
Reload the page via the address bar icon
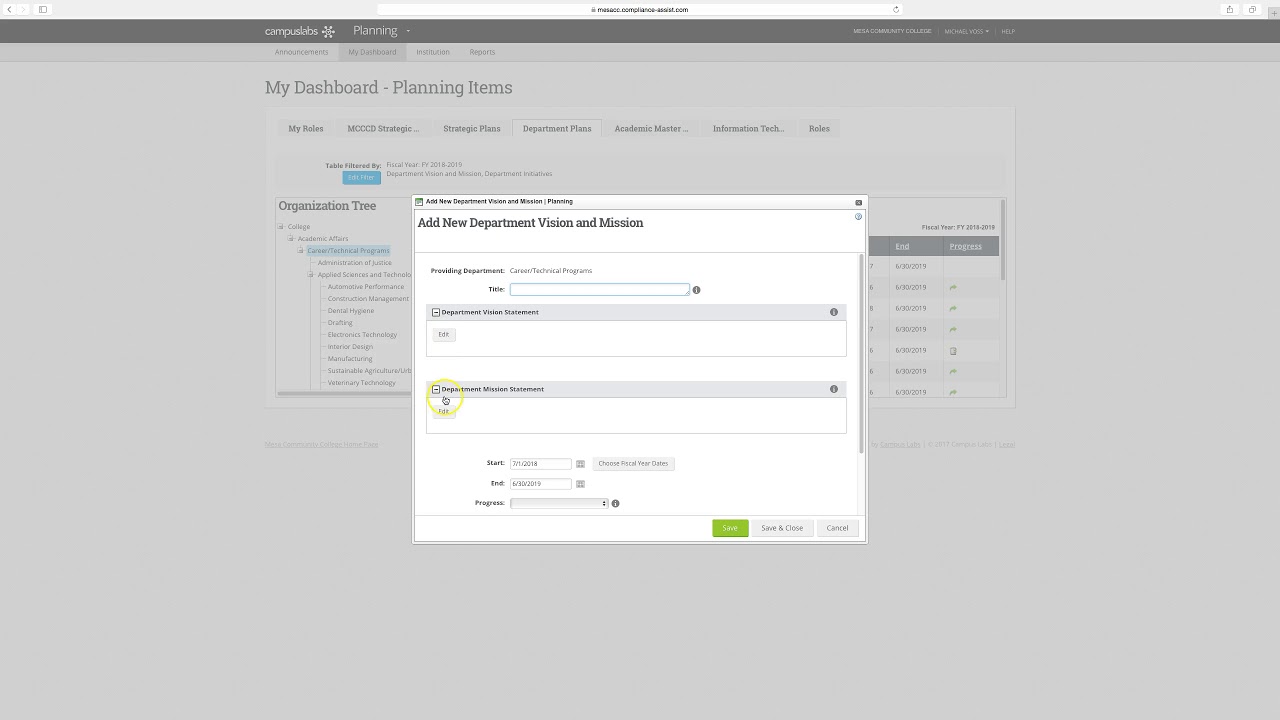point(896,9)
